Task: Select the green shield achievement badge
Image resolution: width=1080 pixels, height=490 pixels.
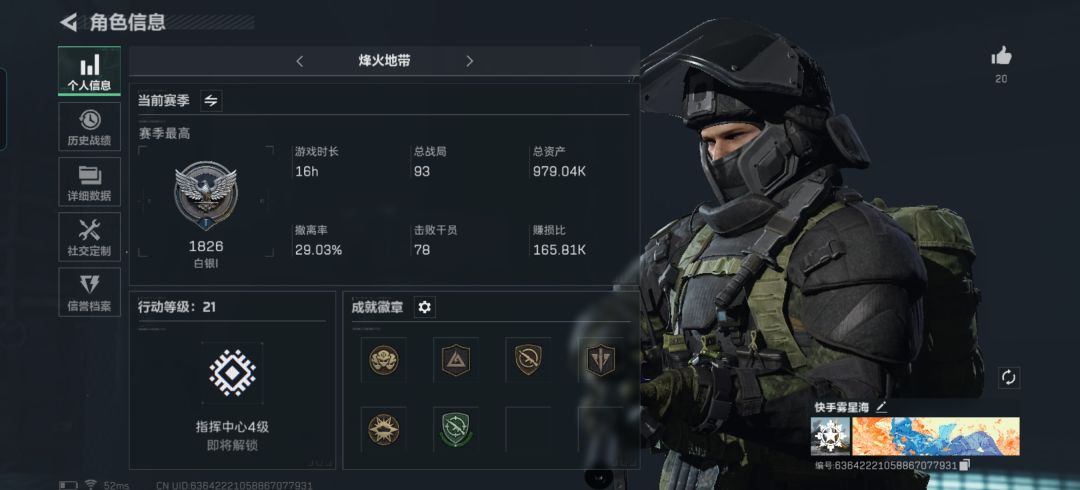Action: (x=455, y=429)
